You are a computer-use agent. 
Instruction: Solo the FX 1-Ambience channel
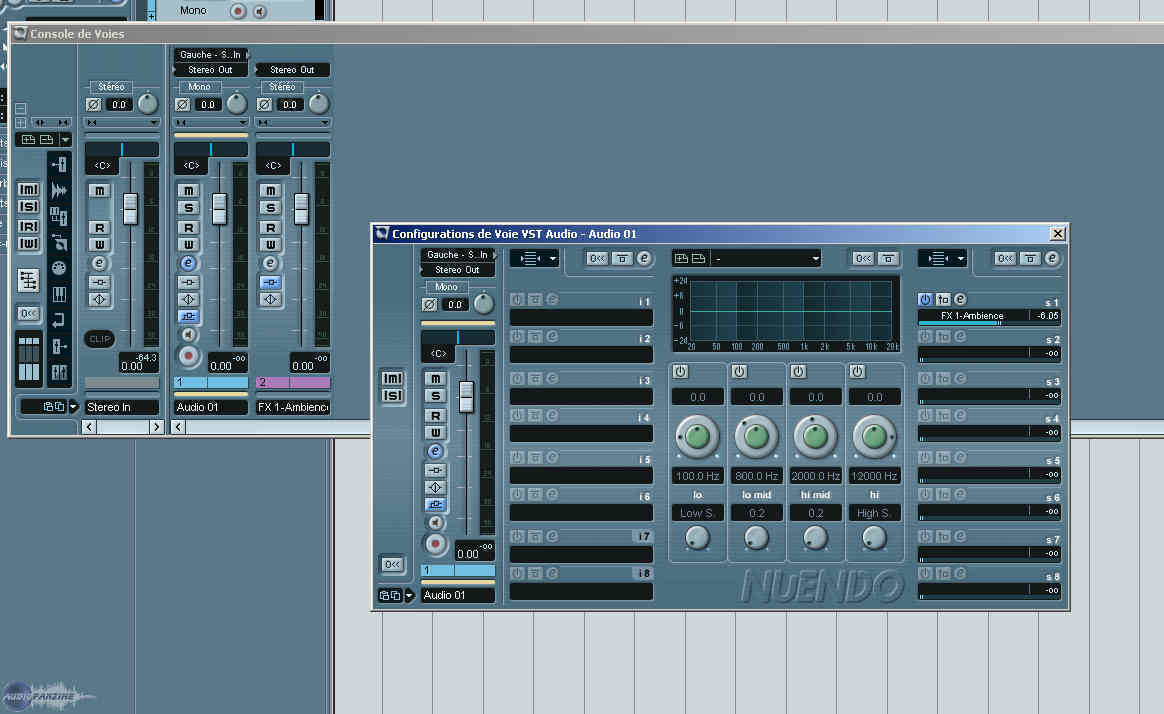(270, 208)
